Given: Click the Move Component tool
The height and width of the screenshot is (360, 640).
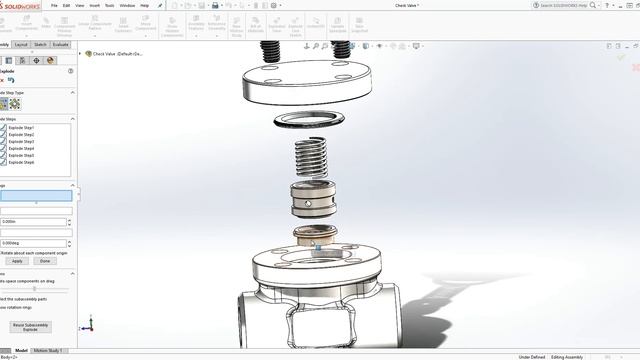Looking at the screenshot, I should pos(146,23).
